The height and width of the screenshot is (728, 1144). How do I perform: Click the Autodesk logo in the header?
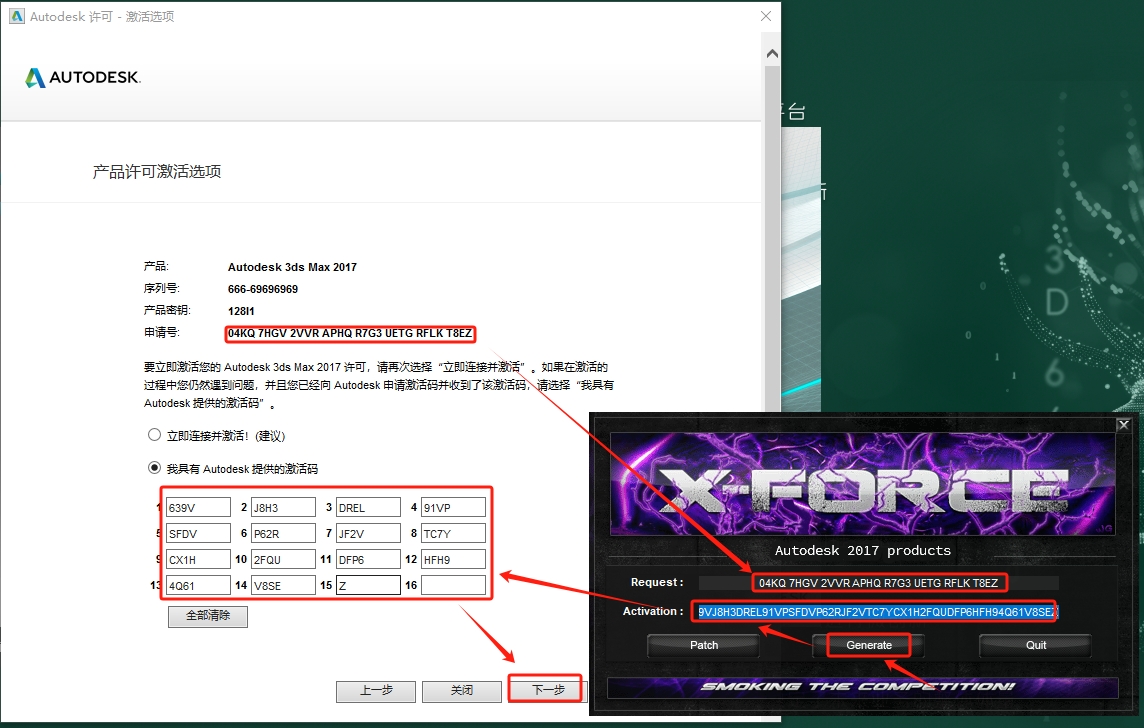point(83,78)
